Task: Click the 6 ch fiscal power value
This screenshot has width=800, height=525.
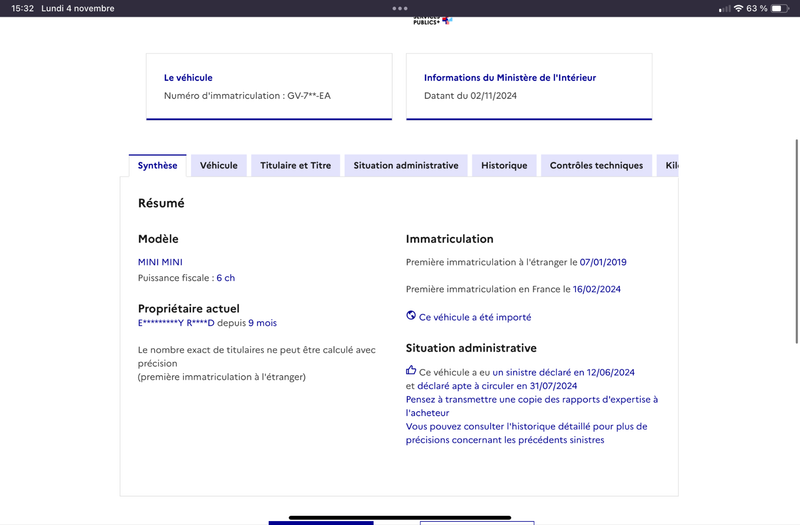Action: tap(226, 278)
